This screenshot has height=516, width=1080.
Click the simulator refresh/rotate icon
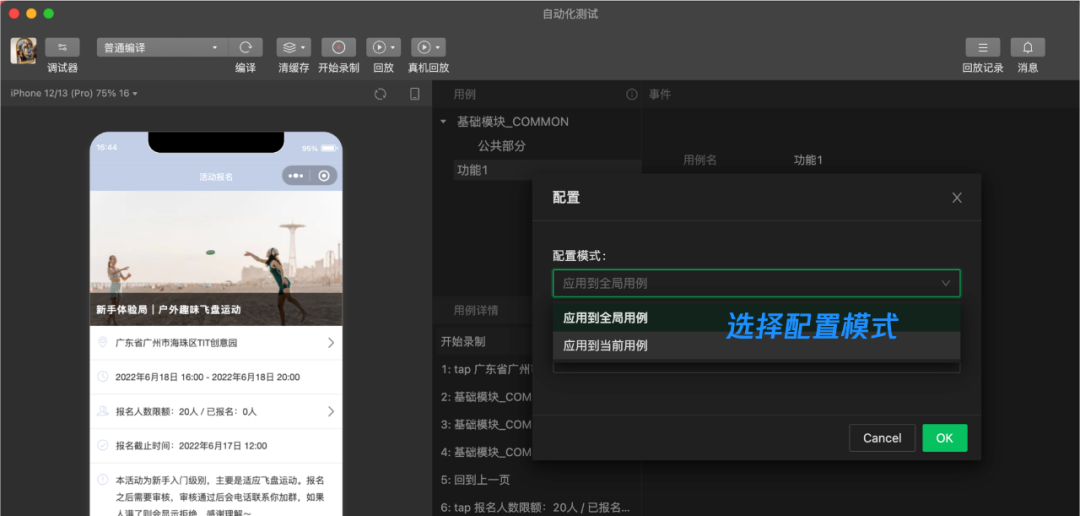(380, 94)
